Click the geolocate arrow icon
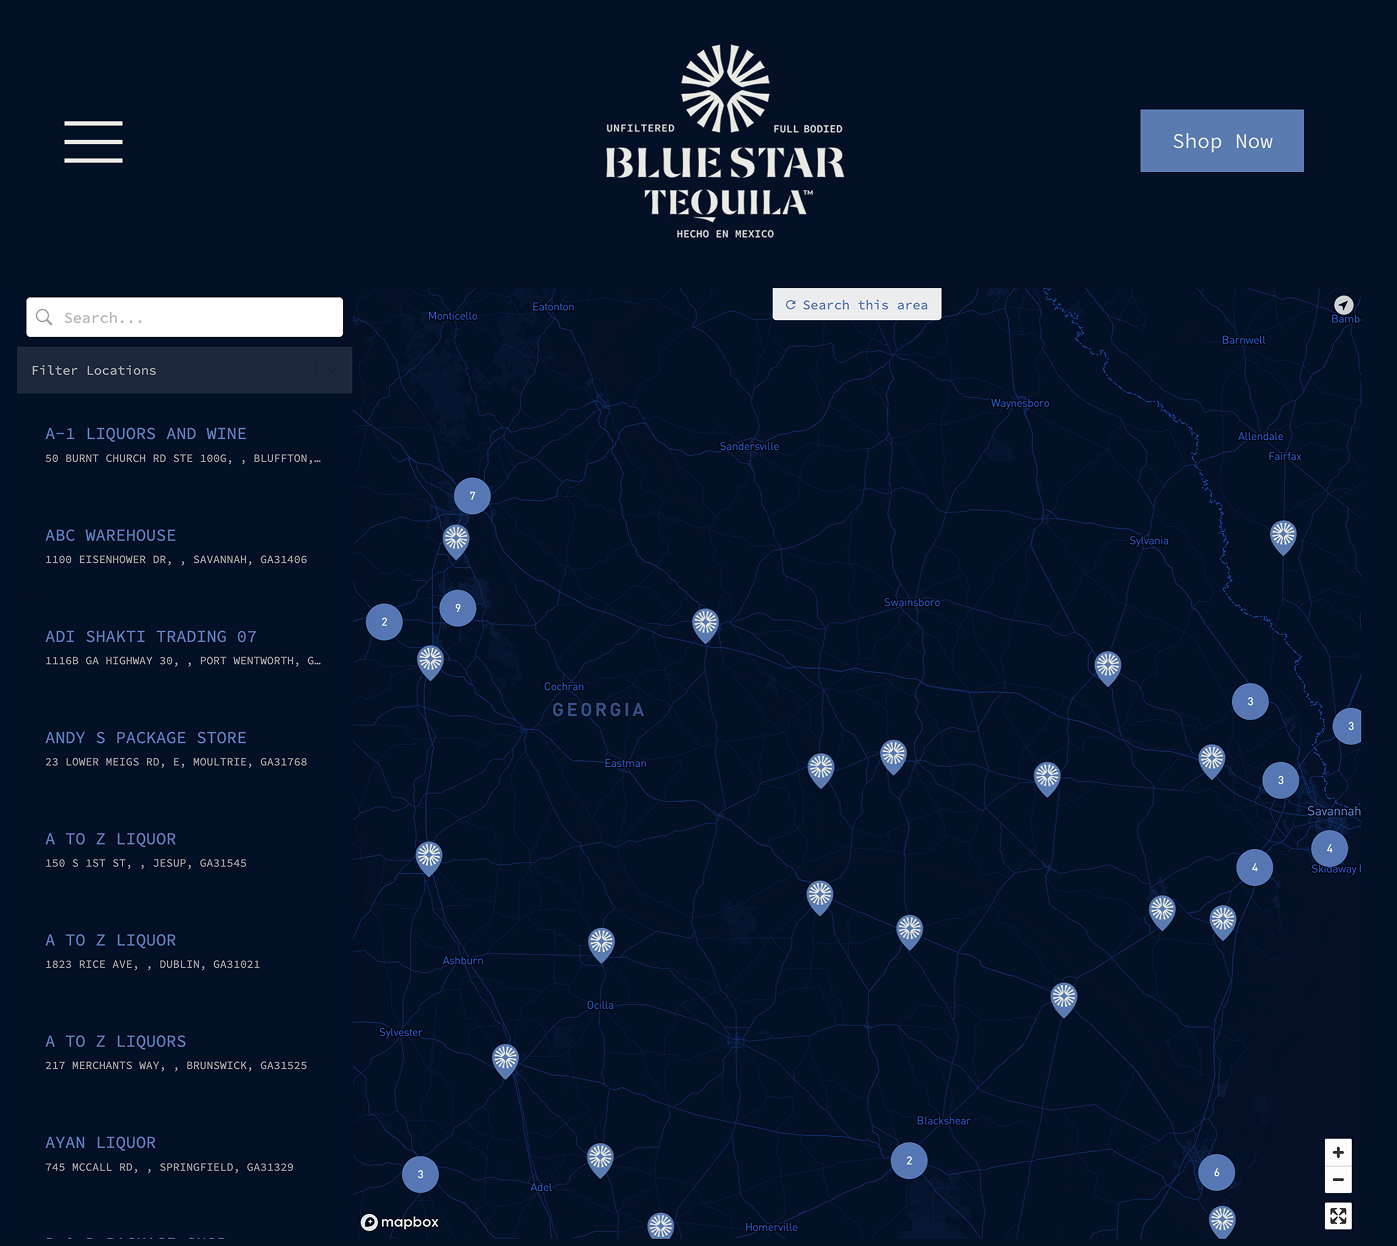1397x1246 pixels. point(1343,304)
